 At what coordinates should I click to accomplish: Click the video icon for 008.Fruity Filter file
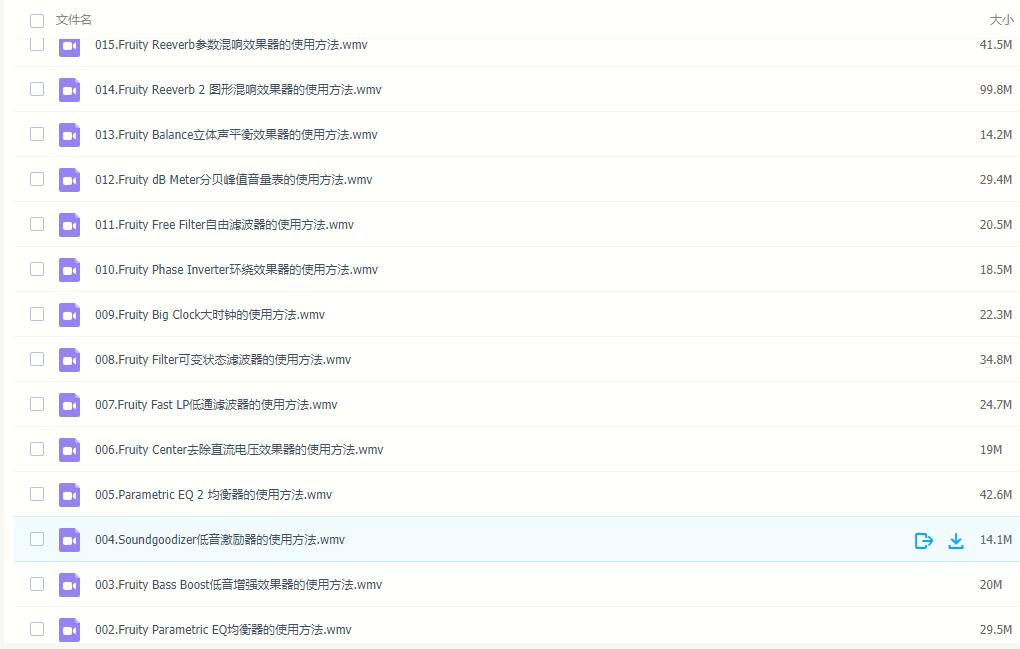coord(70,360)
